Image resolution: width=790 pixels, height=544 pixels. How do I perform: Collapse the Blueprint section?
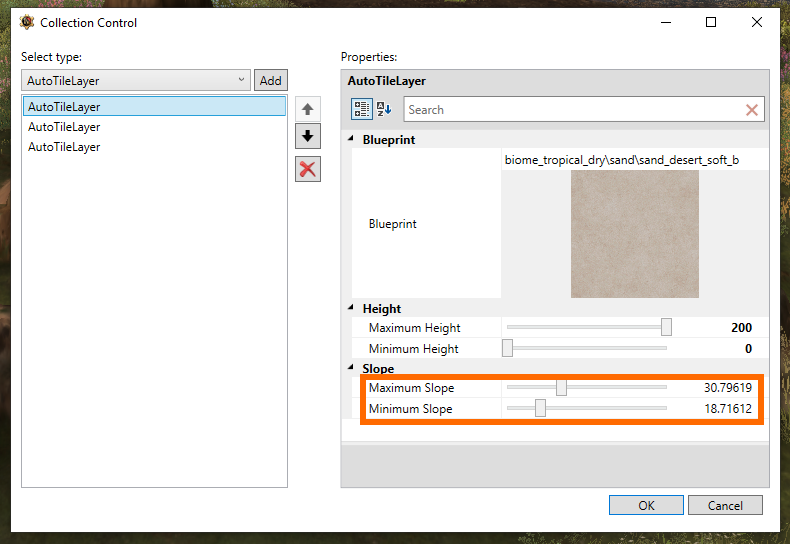[351, 138]
